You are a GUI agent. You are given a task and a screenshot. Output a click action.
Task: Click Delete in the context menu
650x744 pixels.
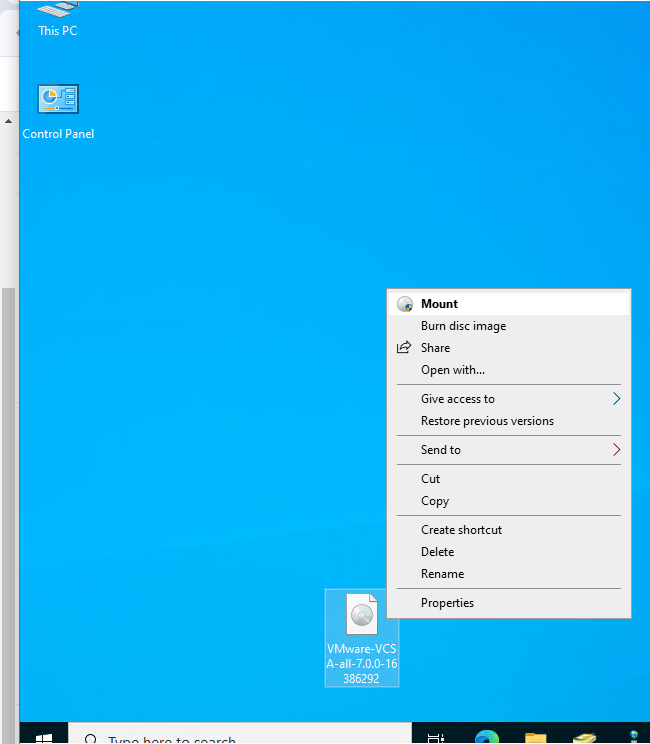[437, 552]
